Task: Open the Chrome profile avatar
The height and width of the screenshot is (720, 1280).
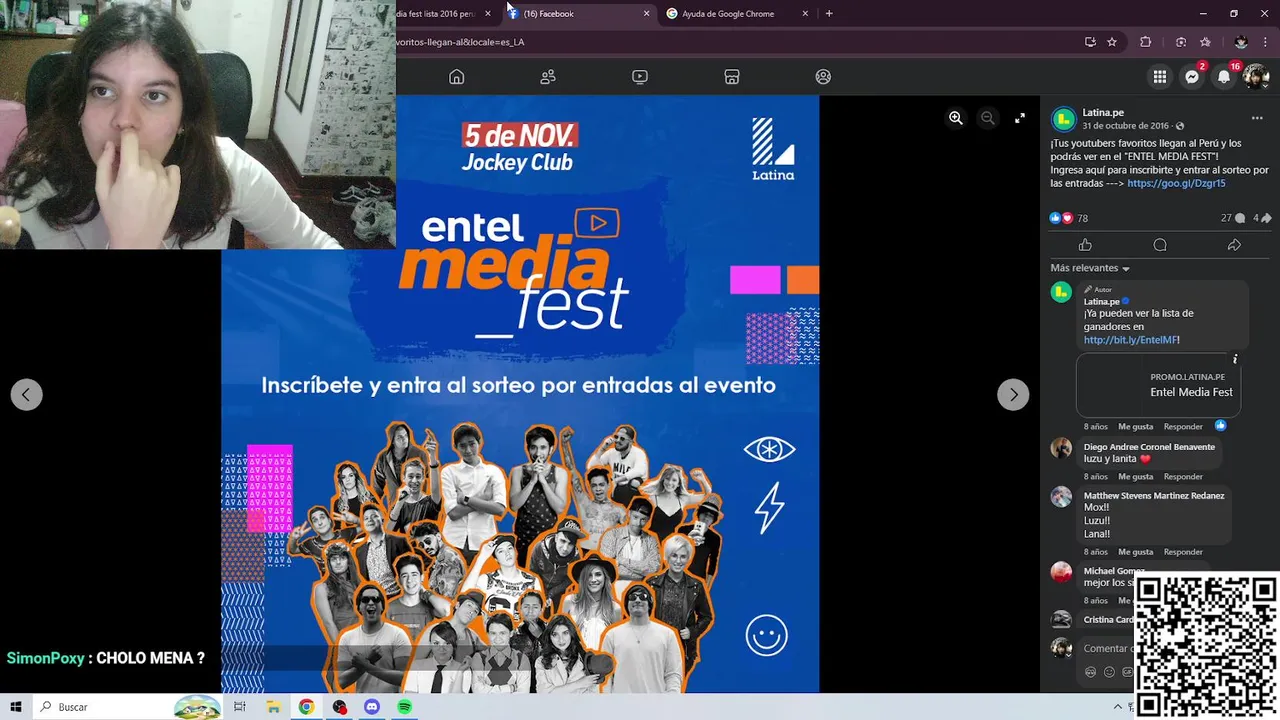Action: click(x=1241, y=42)
